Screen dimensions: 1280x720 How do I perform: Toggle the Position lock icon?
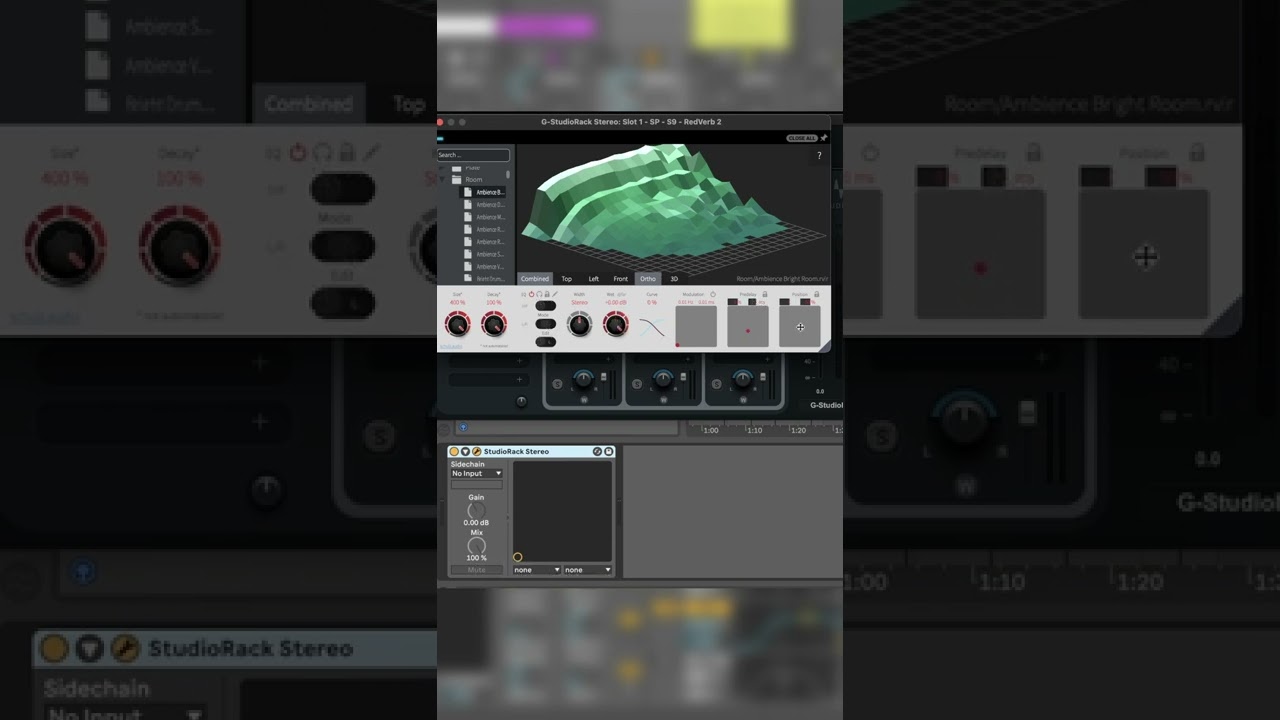point(817,294)
